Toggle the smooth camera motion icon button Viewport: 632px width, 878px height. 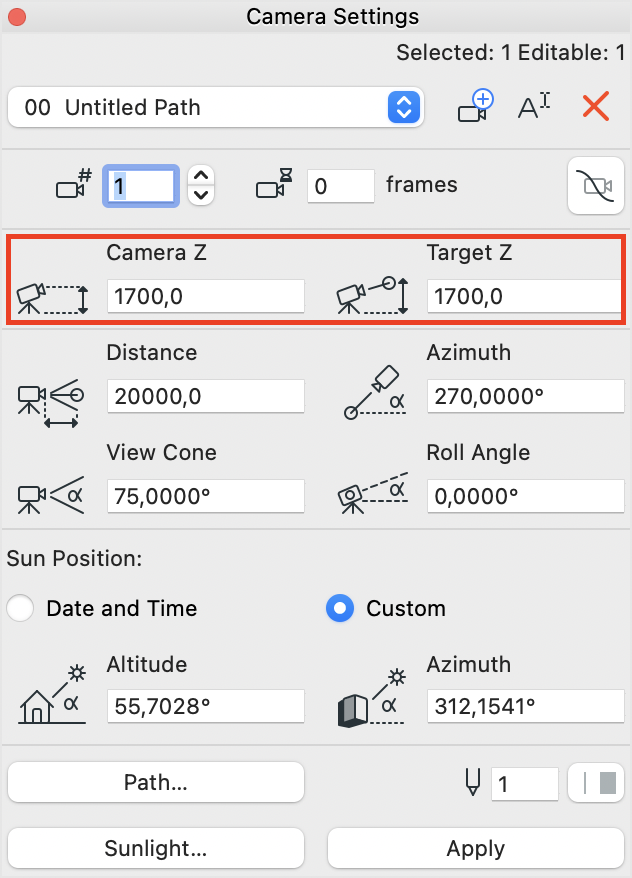[x=596, y=185]
